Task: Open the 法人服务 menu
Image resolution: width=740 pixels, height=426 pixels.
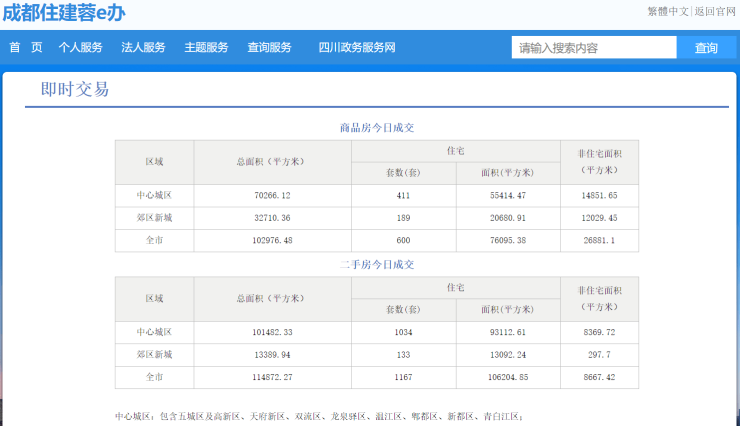Action: (x=143, y=47)
